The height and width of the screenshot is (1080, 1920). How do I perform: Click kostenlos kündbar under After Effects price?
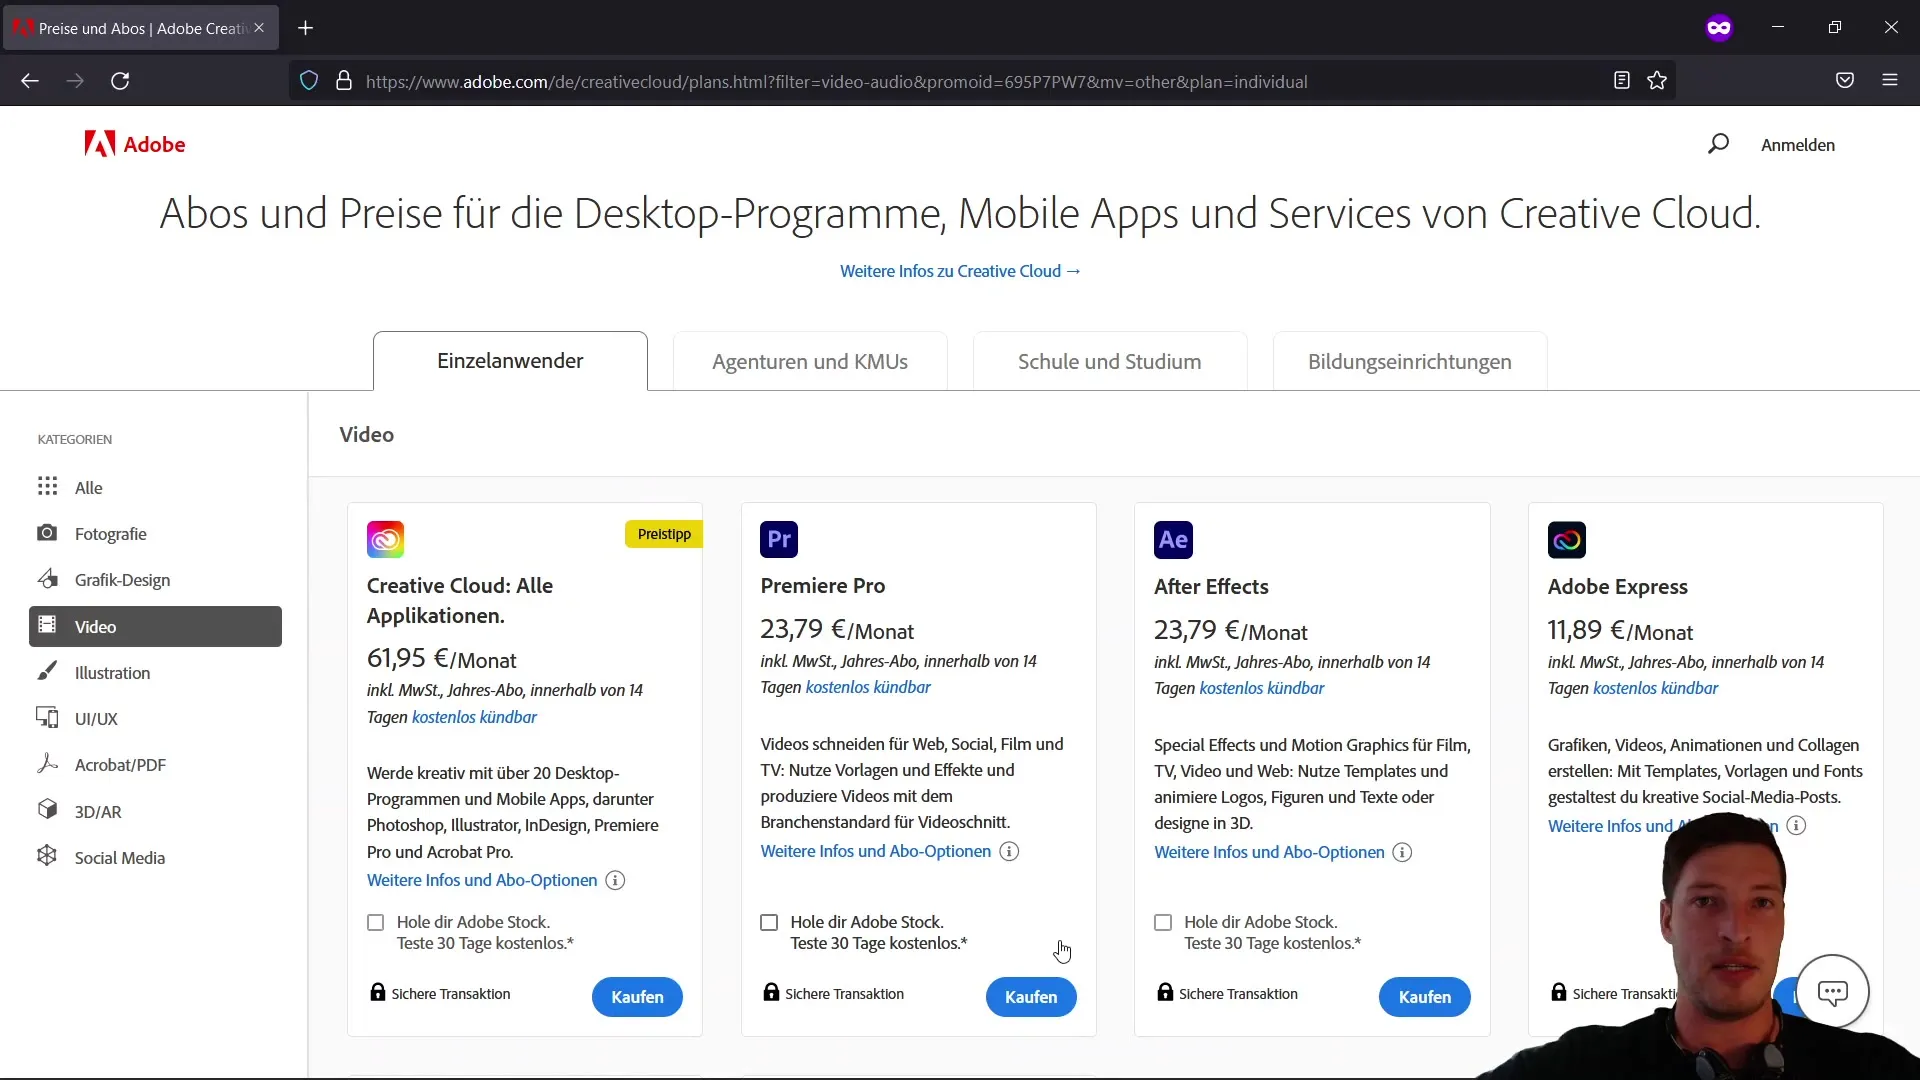point(1262,688)
